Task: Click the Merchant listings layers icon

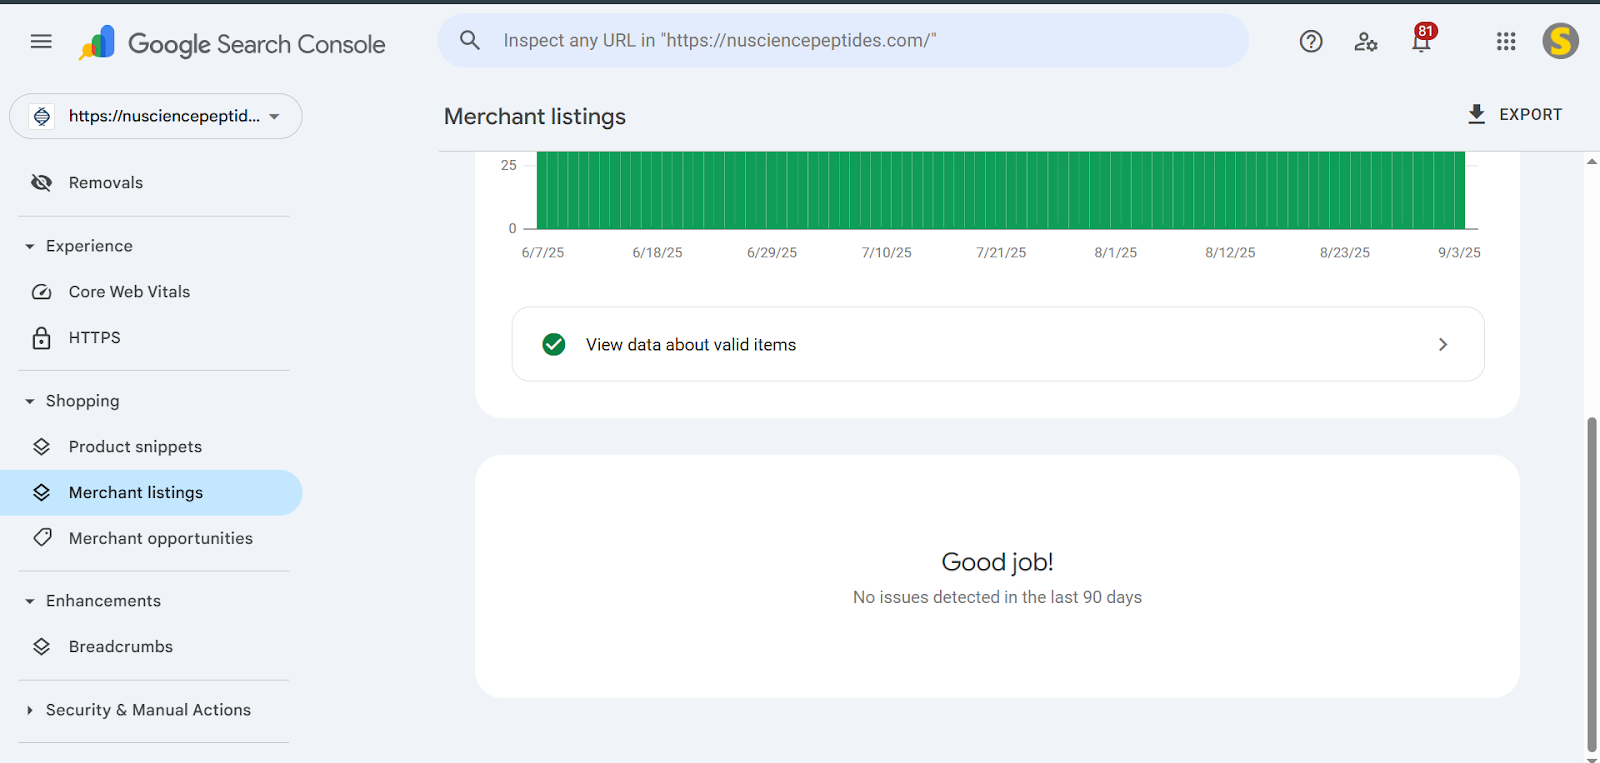Action: (41, 493)
